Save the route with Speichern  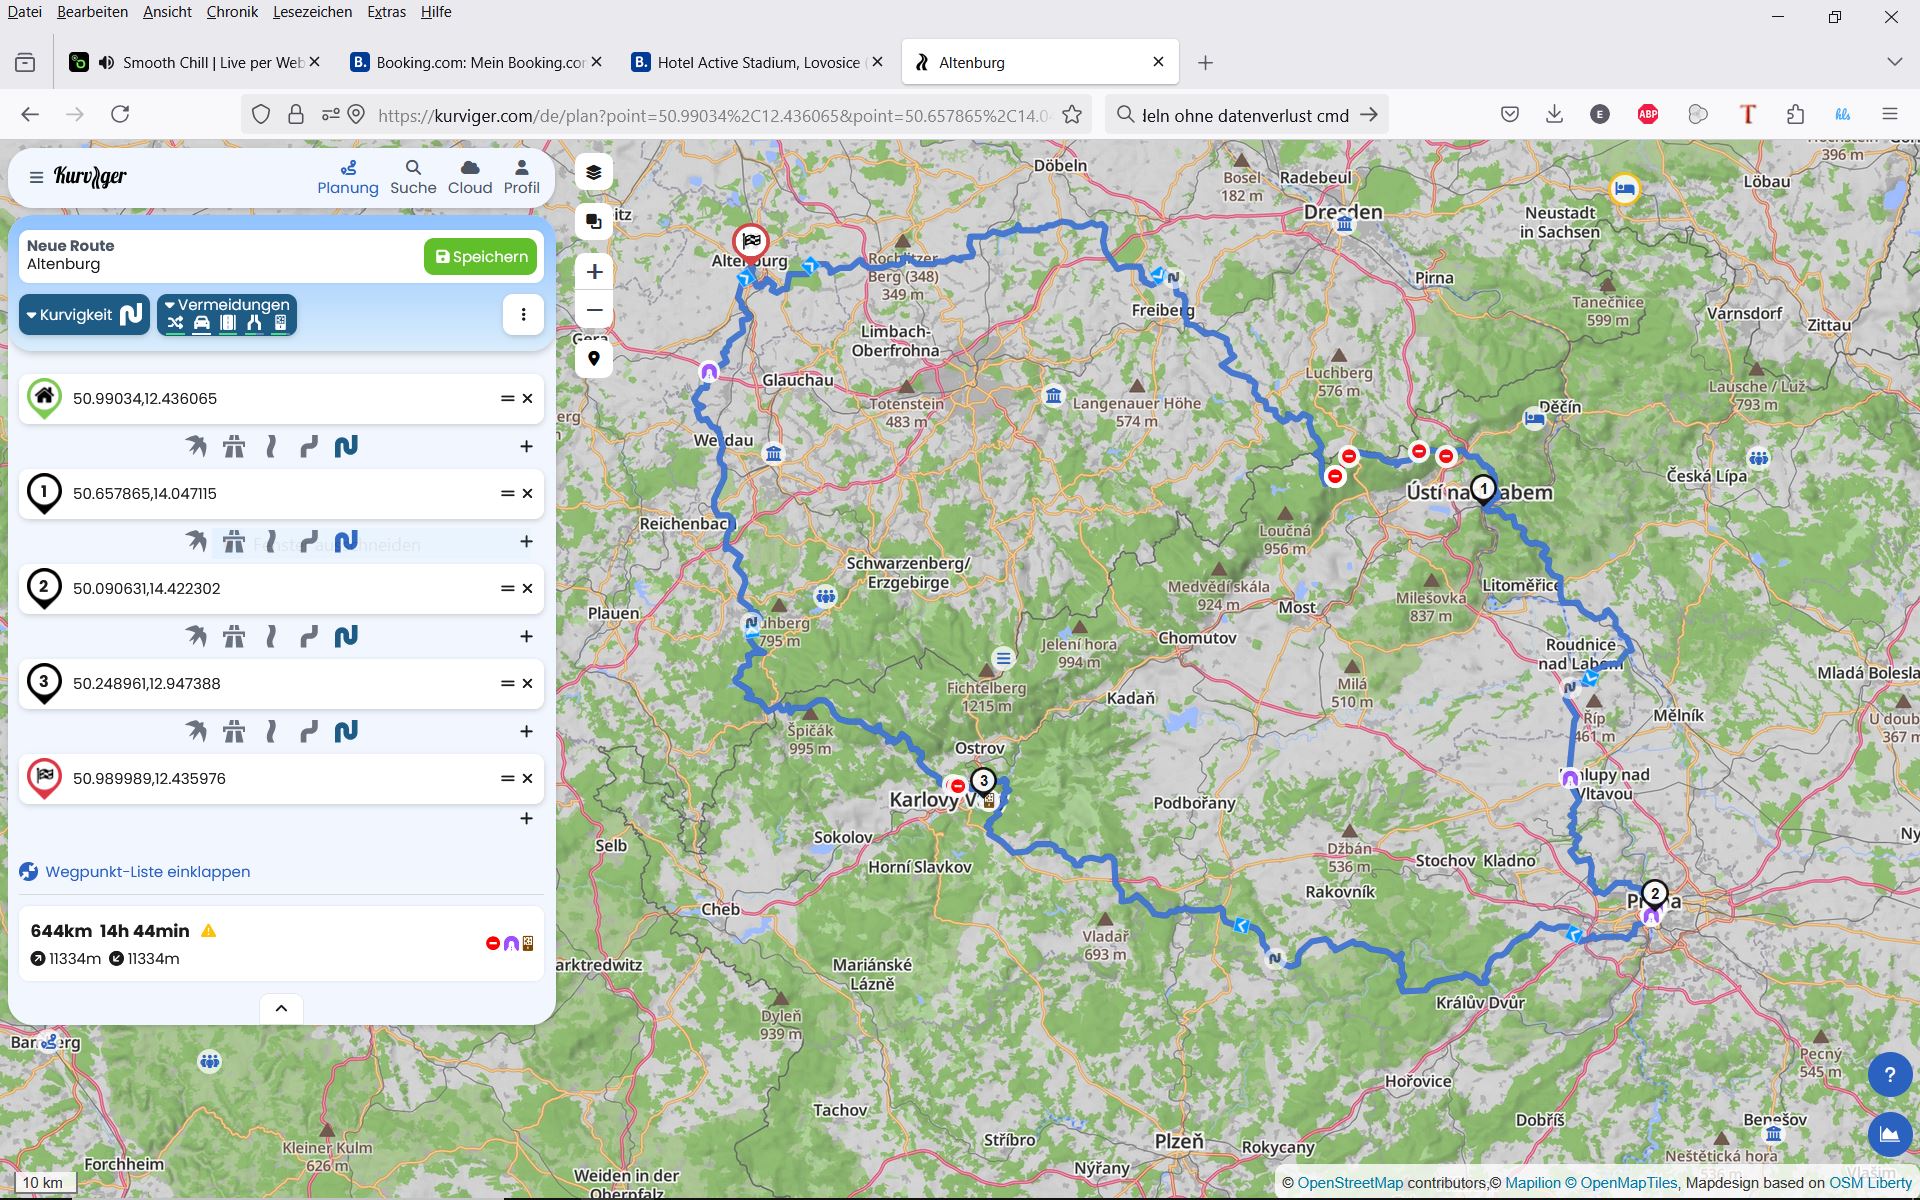coord(481,256)
